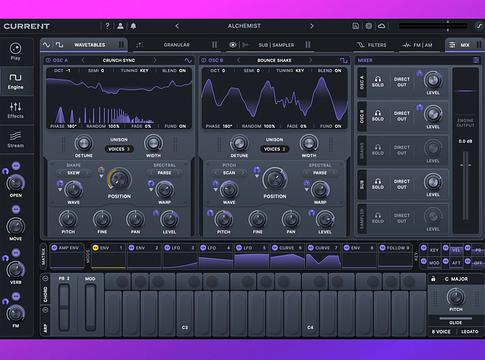Open the notifications bell icon
The width and height of the screenshot is (485, 360).
coord(133,26)
